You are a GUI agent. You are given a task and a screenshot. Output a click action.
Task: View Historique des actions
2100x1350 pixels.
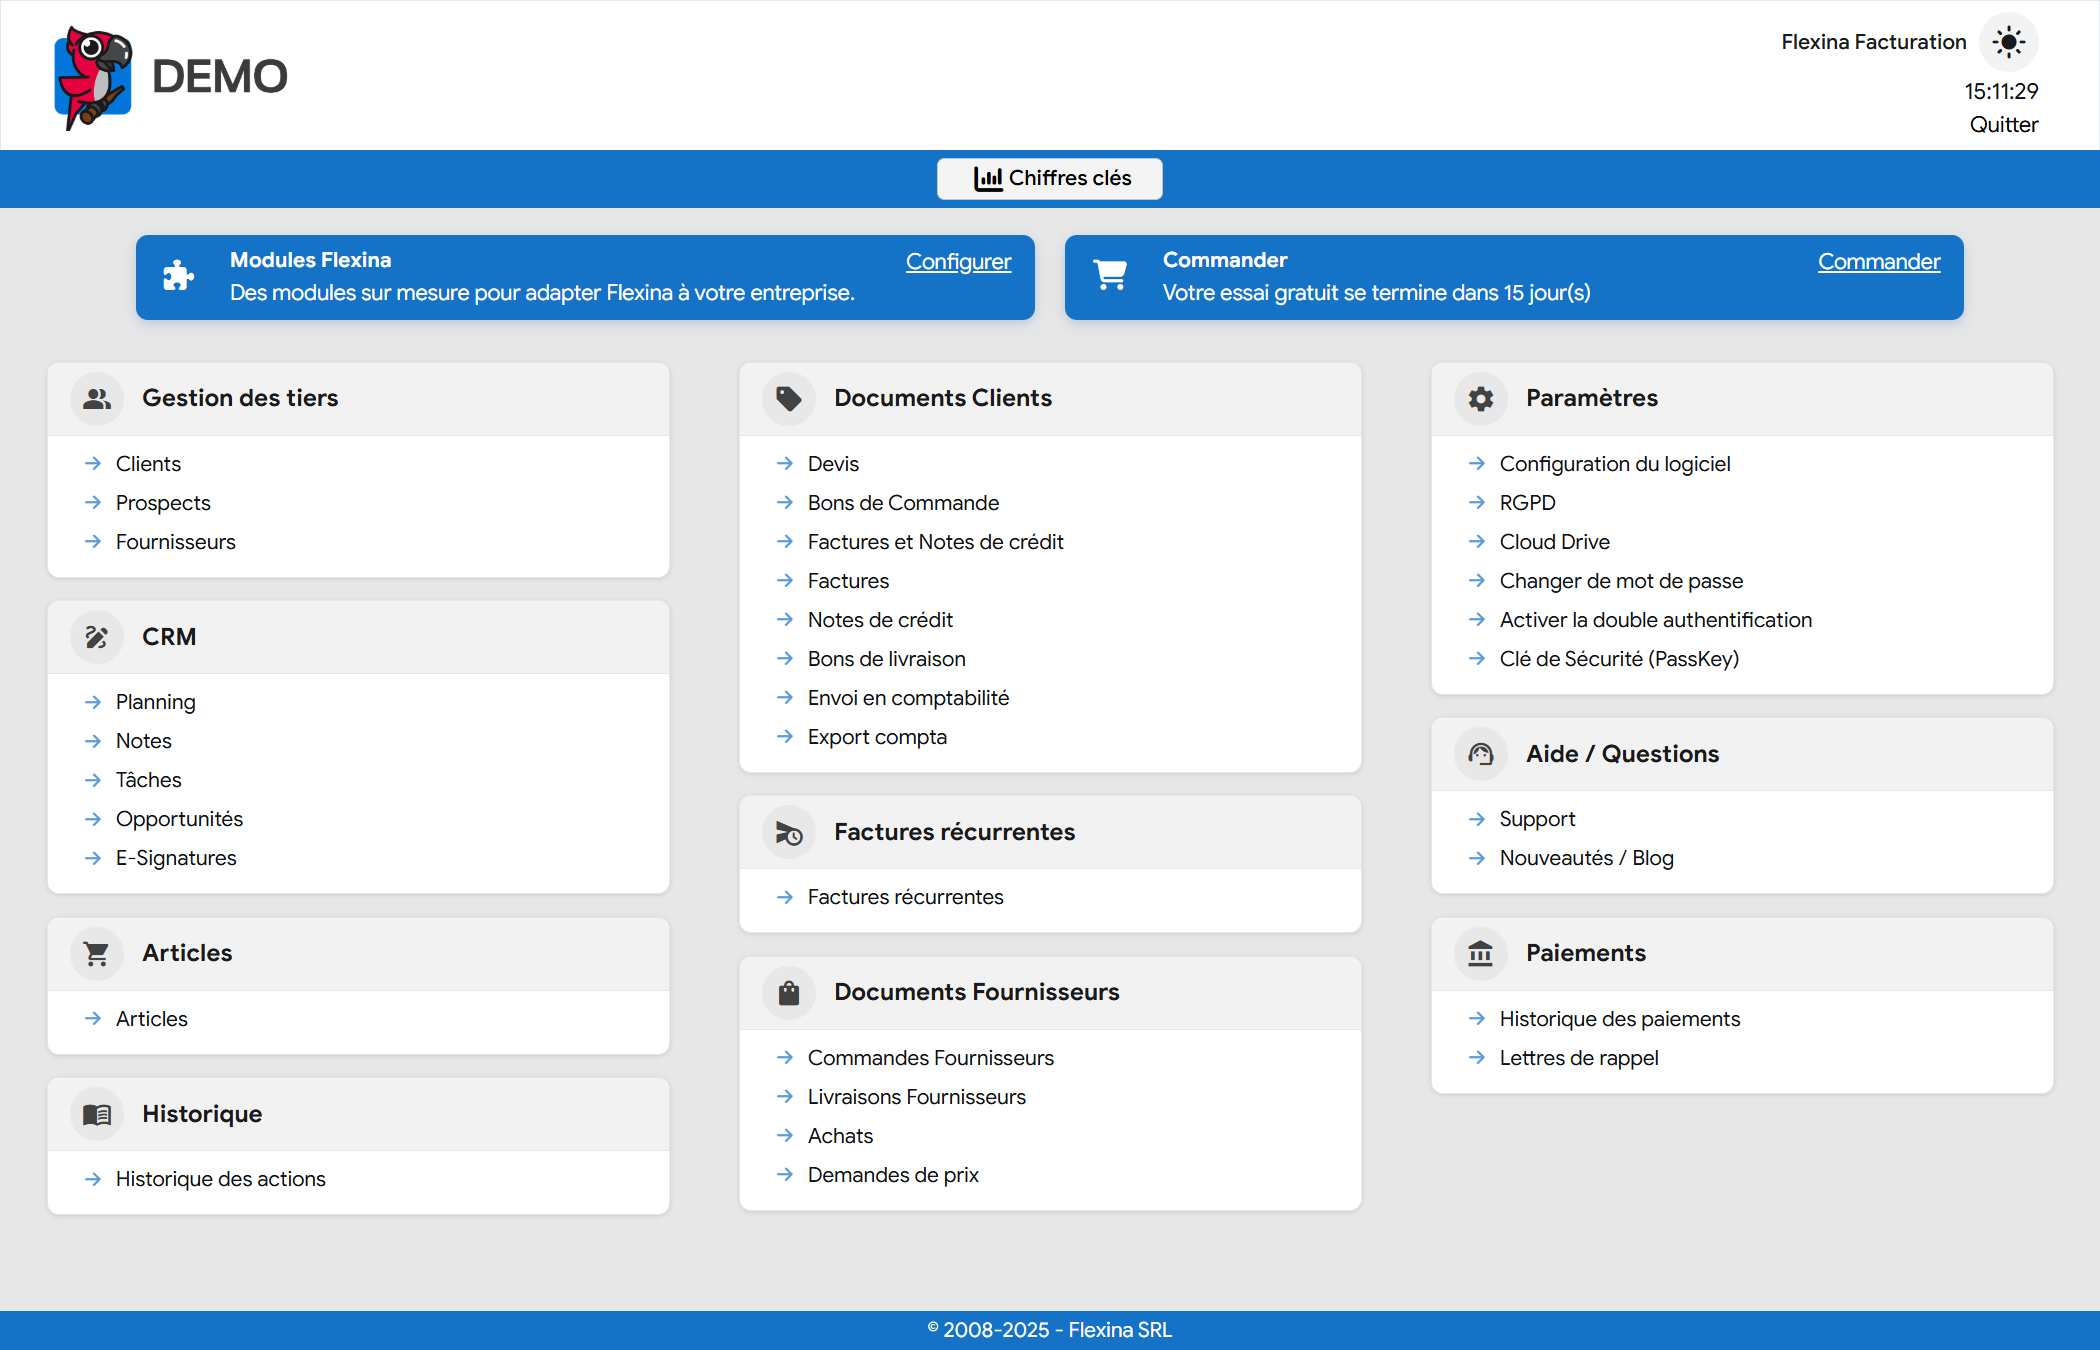[x=220, y=1178]
